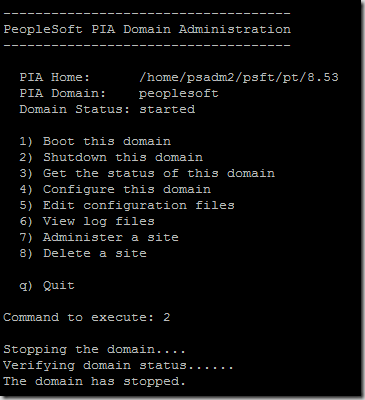Click 'Verifying domain status' output line
The image size is (365, 400).
pyautogui.click(x=118, y=366)
